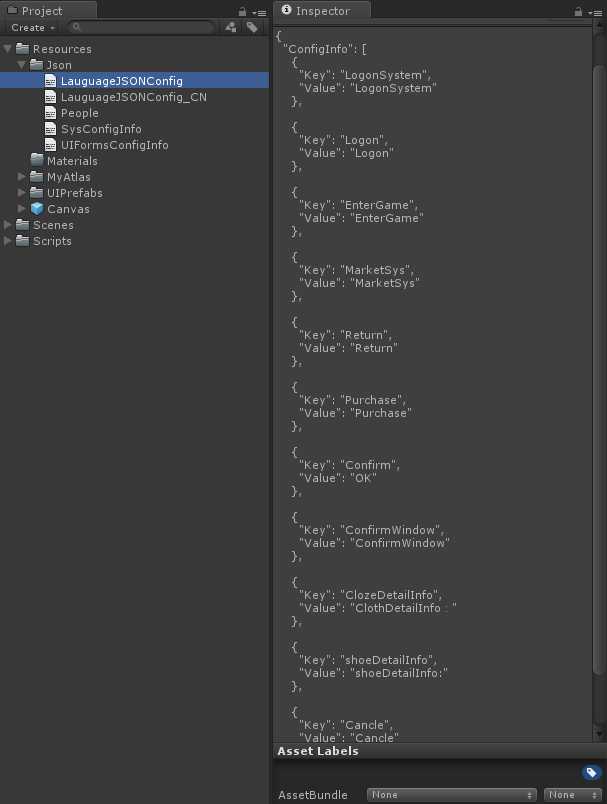Screen dimensions: 607x804
Task: Open the Search by Label filter icon
Action: pos(252,27)
